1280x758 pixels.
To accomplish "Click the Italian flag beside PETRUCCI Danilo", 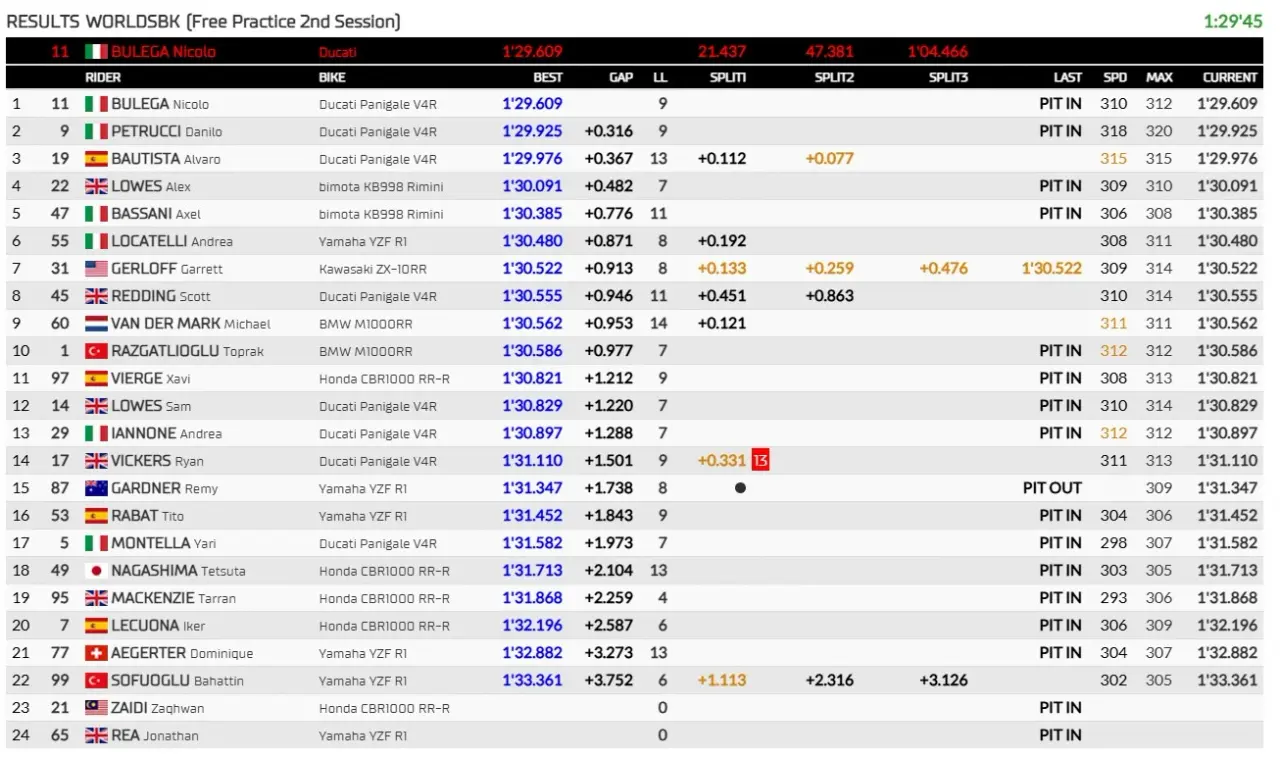I will [96, 131].
